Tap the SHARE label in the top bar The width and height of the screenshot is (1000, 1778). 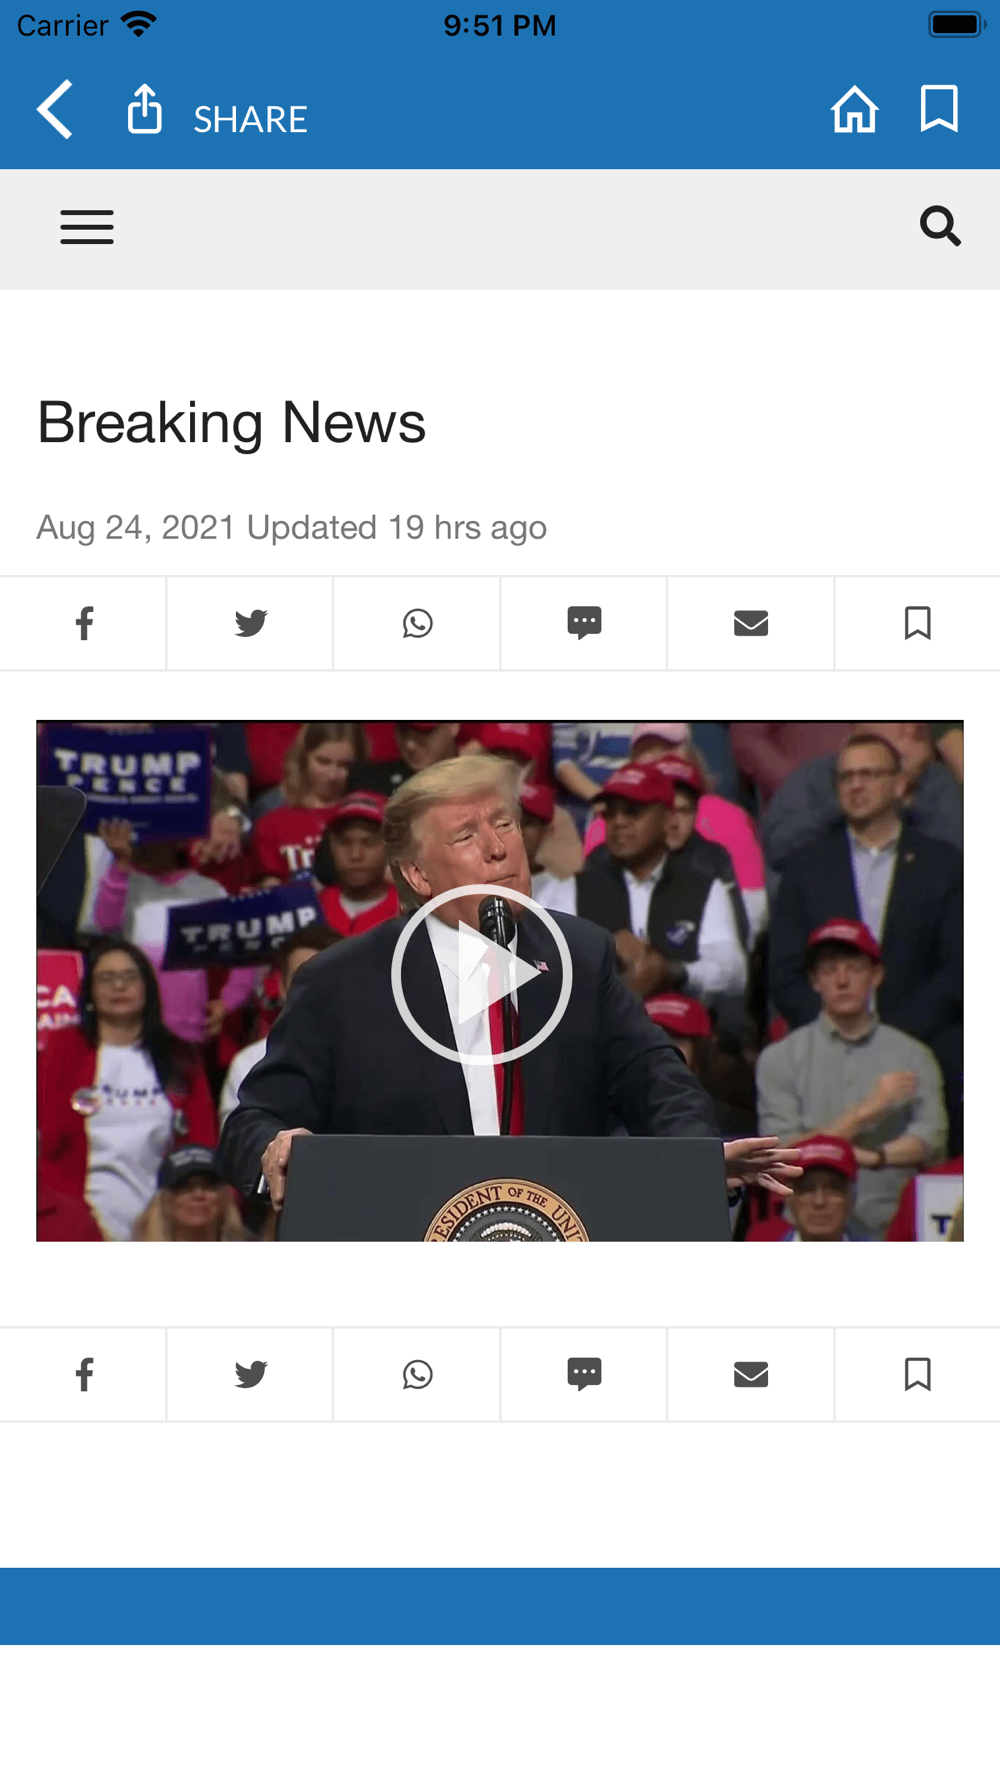(x=250, y=119)
